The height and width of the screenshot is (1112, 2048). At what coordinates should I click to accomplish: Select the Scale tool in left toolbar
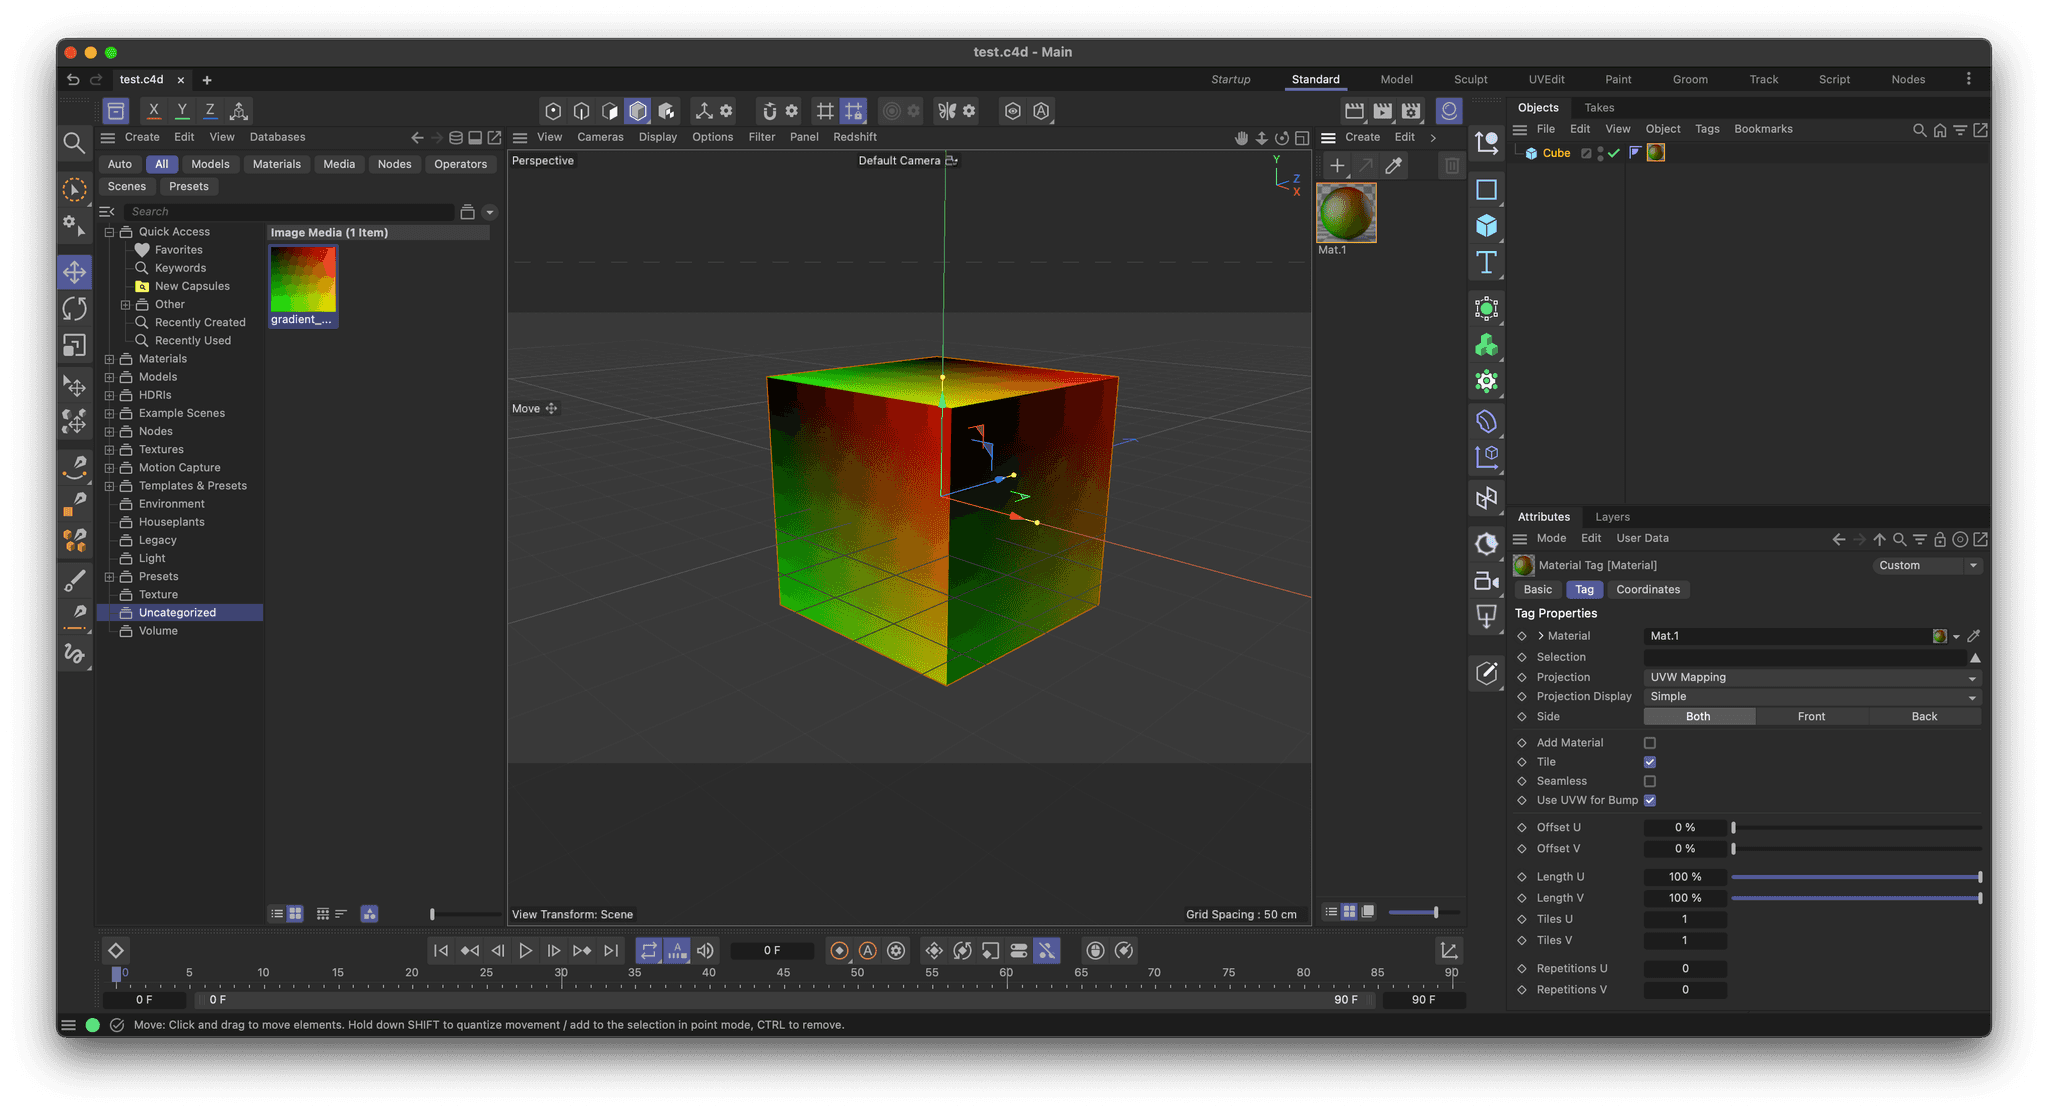coord(75,346)
